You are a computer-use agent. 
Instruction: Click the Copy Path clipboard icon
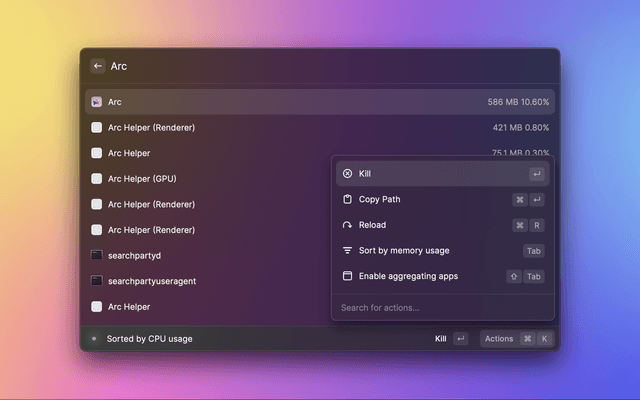pos(347,199)
